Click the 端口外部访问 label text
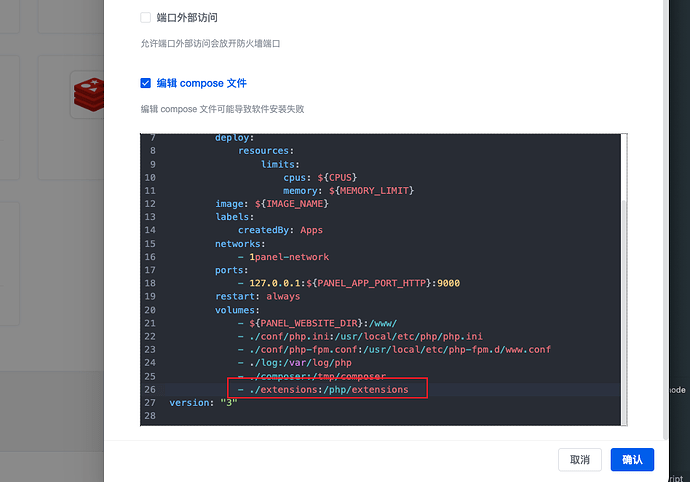The image size is (690, 482). pos(187,18)
